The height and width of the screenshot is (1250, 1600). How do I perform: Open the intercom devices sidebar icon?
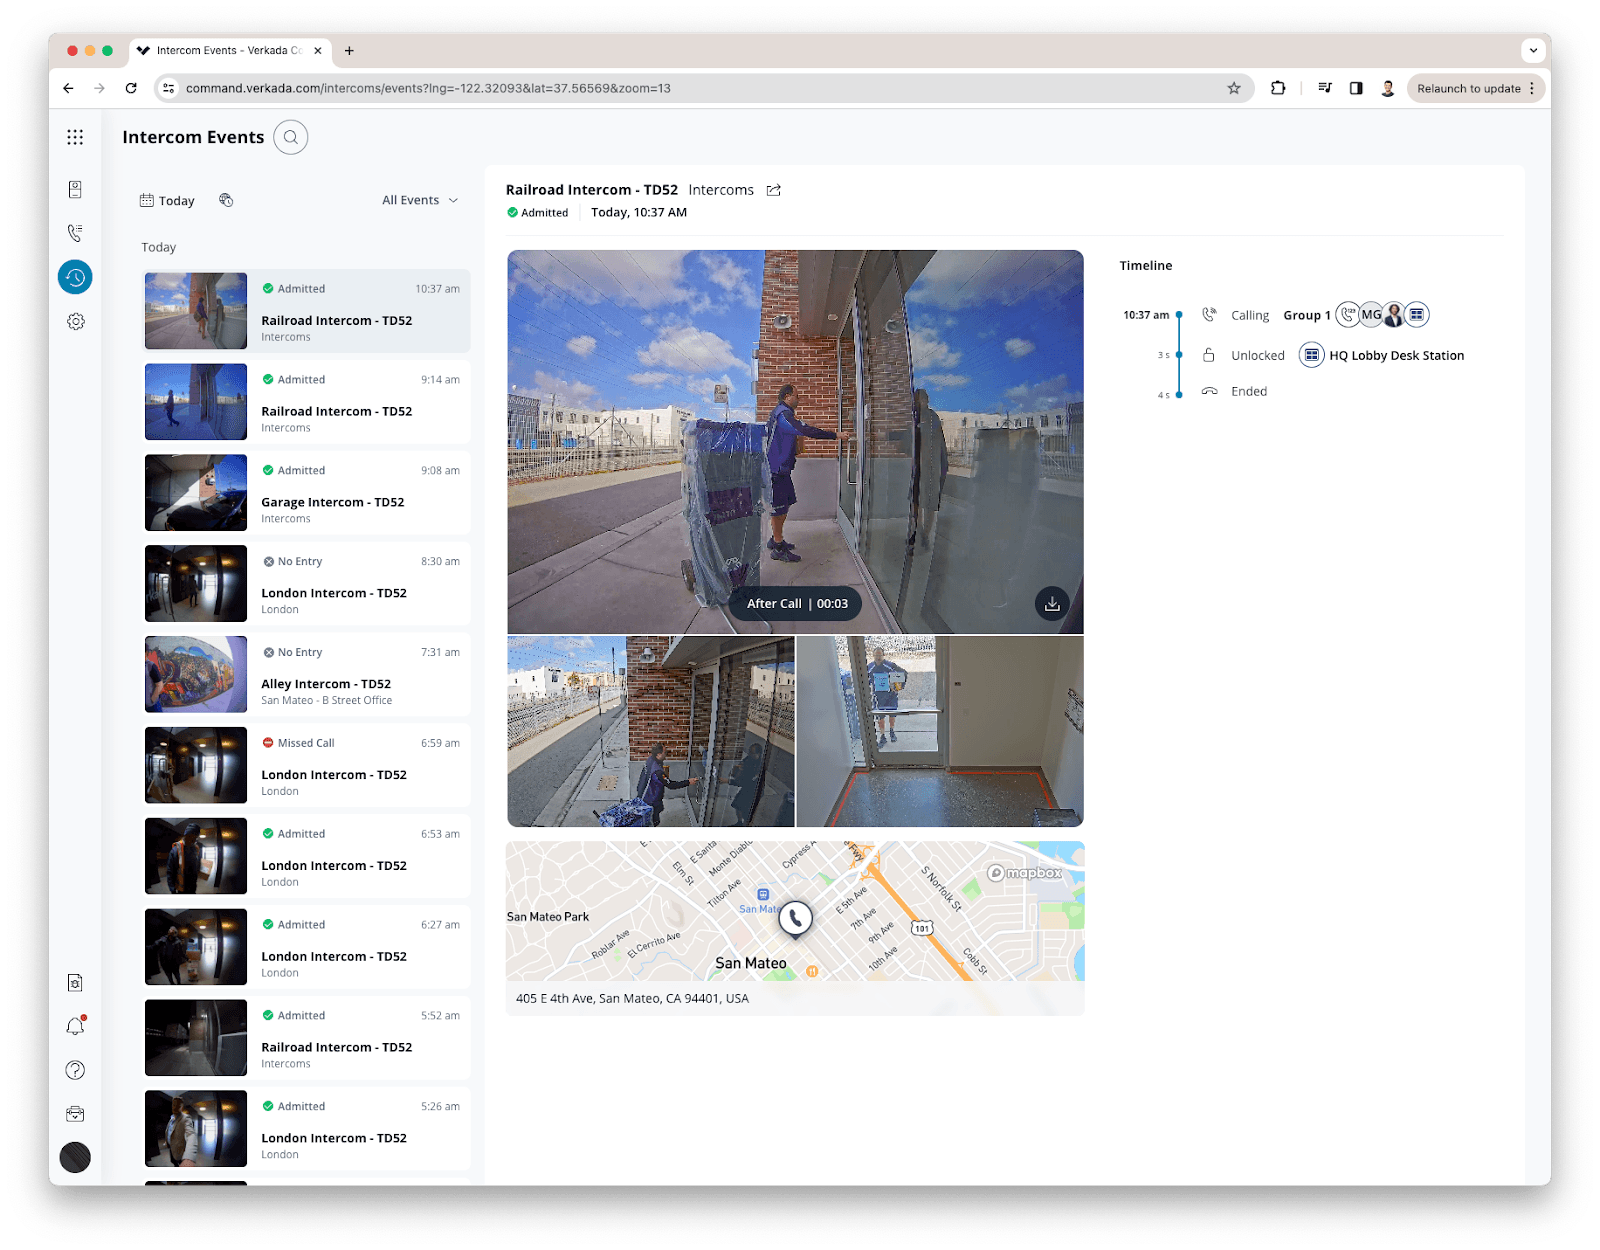tap(75, 190)
